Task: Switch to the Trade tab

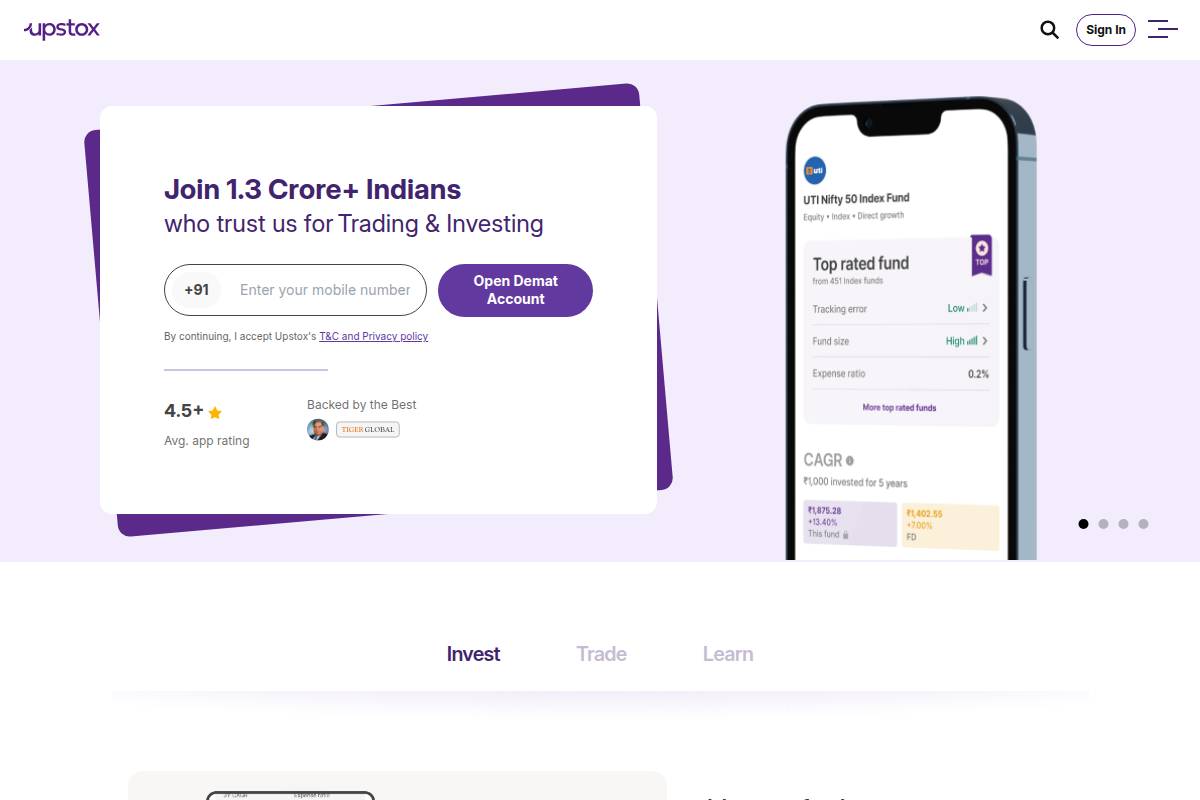Action: point(601,654)
